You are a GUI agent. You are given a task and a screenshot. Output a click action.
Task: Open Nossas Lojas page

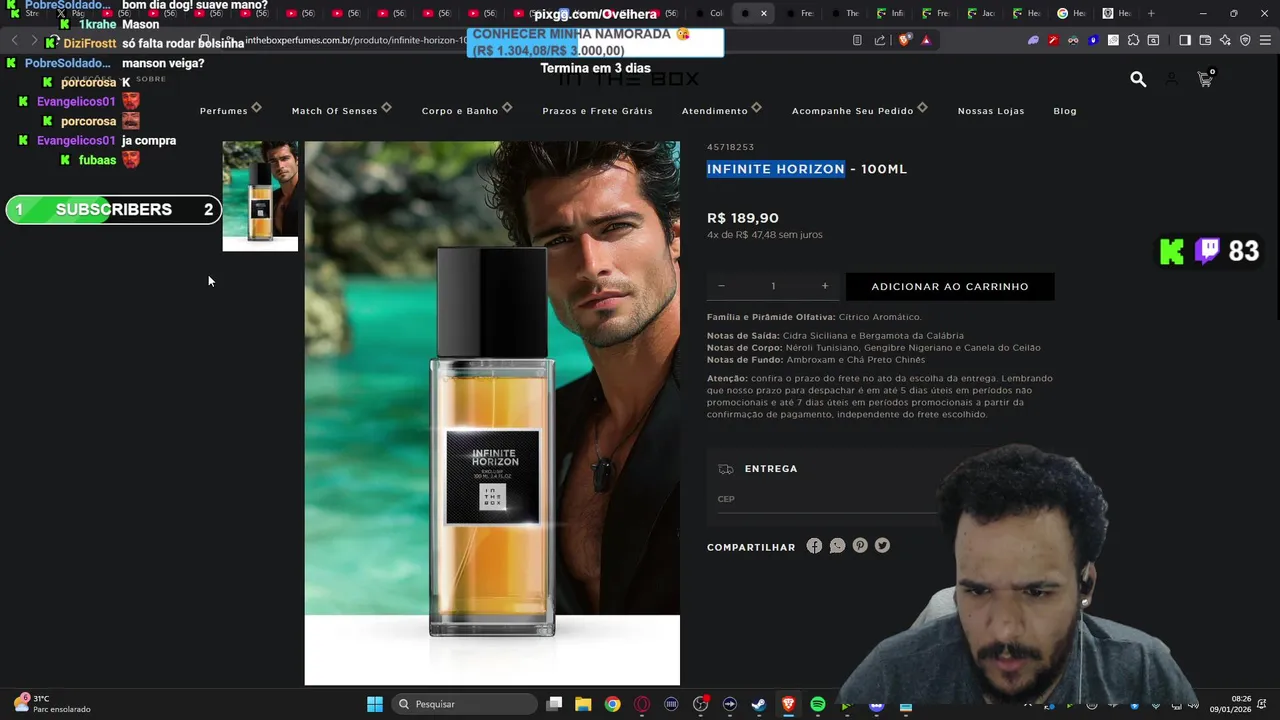(991, 111)
